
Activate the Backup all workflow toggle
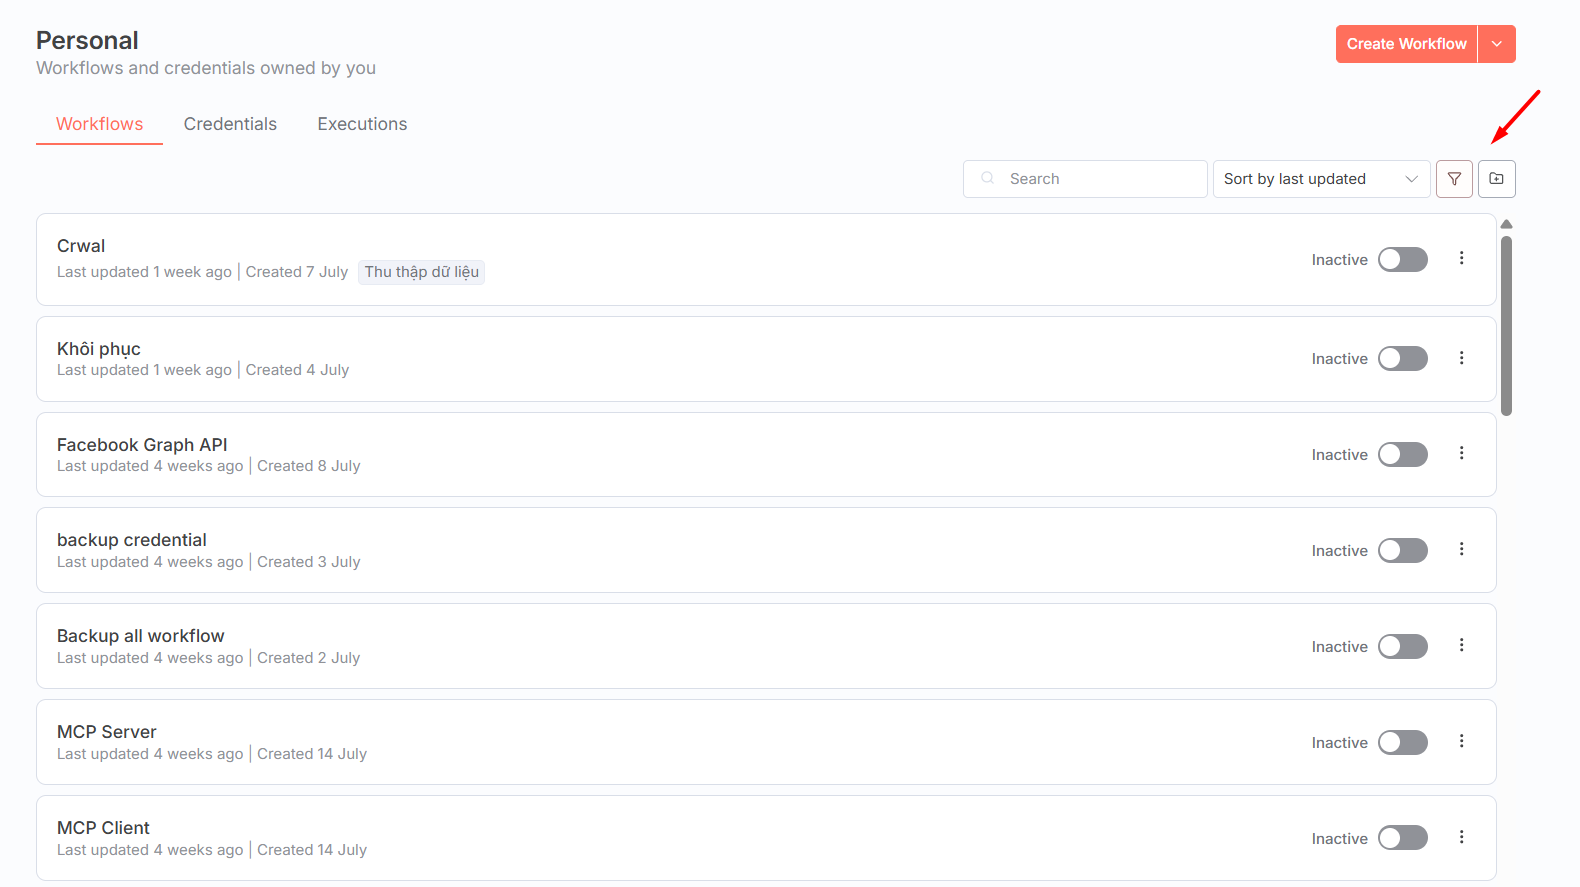click(1402, 647)
